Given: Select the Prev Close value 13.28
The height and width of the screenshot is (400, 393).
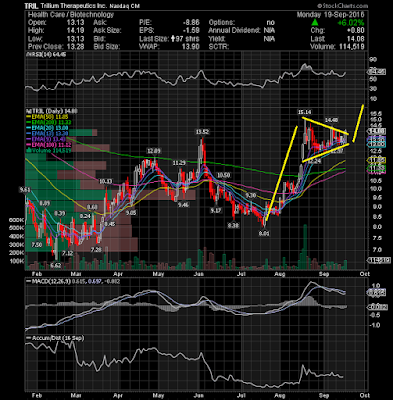Looking at the screenshot, I should point(75,47).
